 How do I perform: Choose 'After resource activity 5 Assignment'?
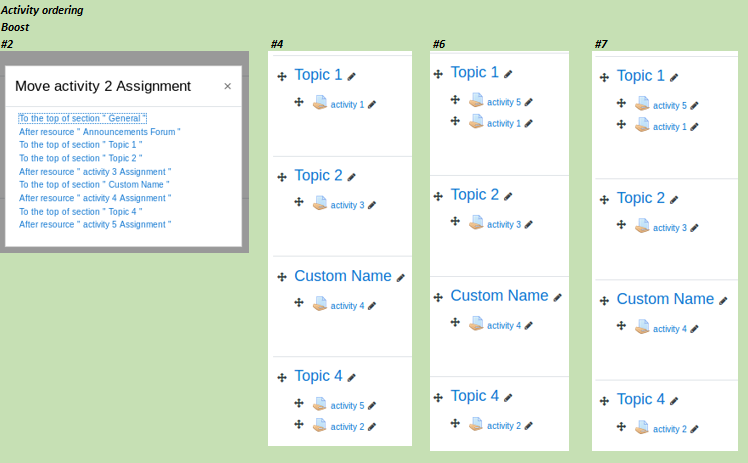point(95,225)
